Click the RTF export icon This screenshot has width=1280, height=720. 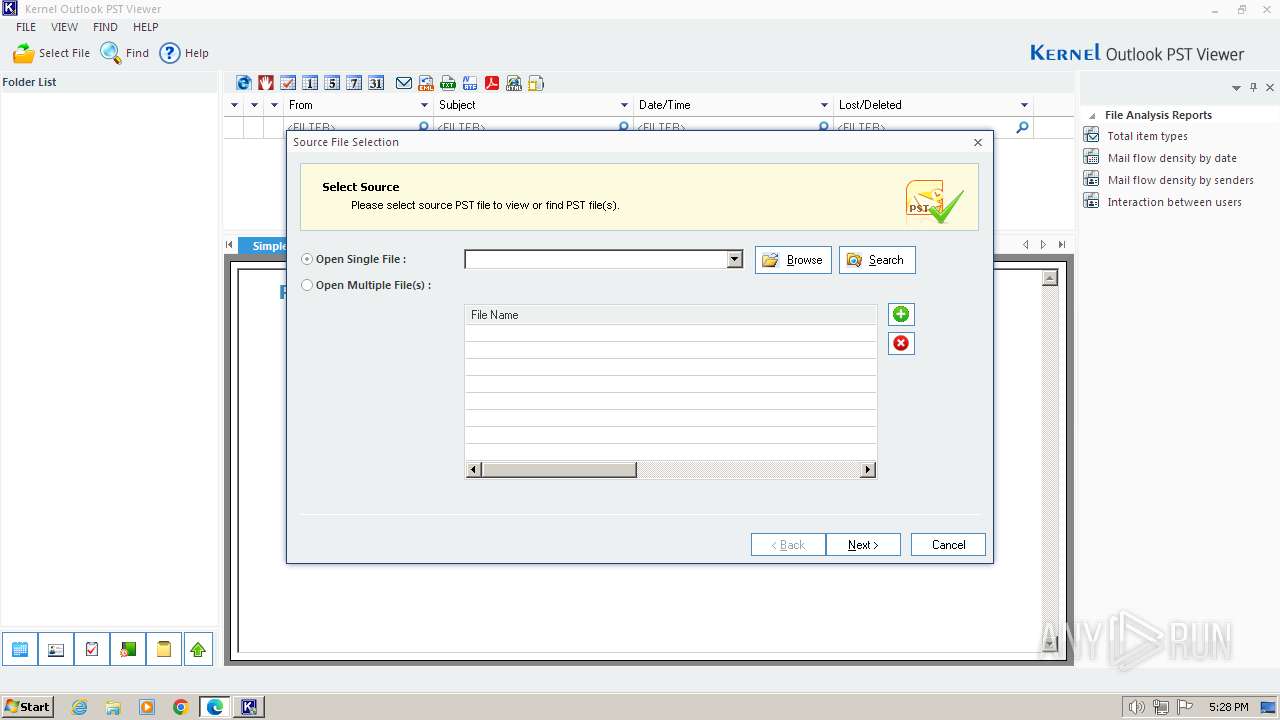tap(470, 83)
